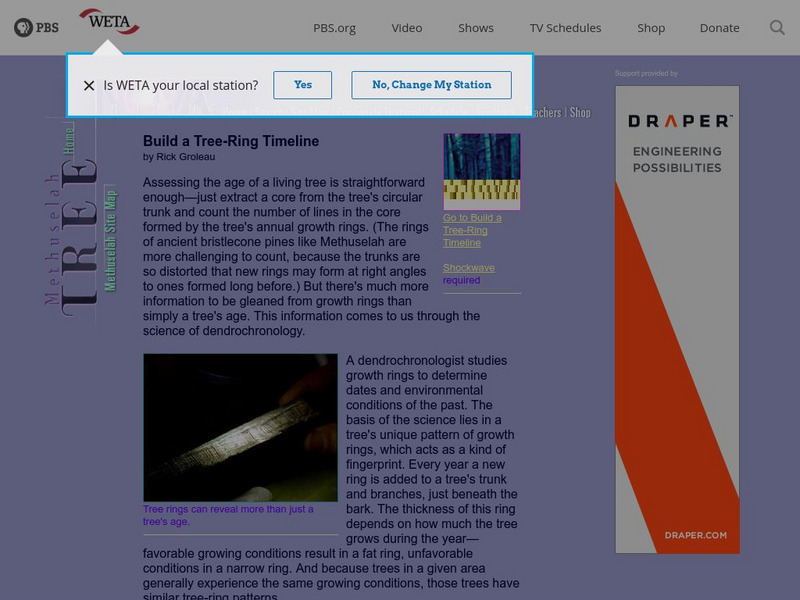This screenshot has width=800, height=600.
Task: Dismiss the local station prompt with X
Action: tap(89, 86)
